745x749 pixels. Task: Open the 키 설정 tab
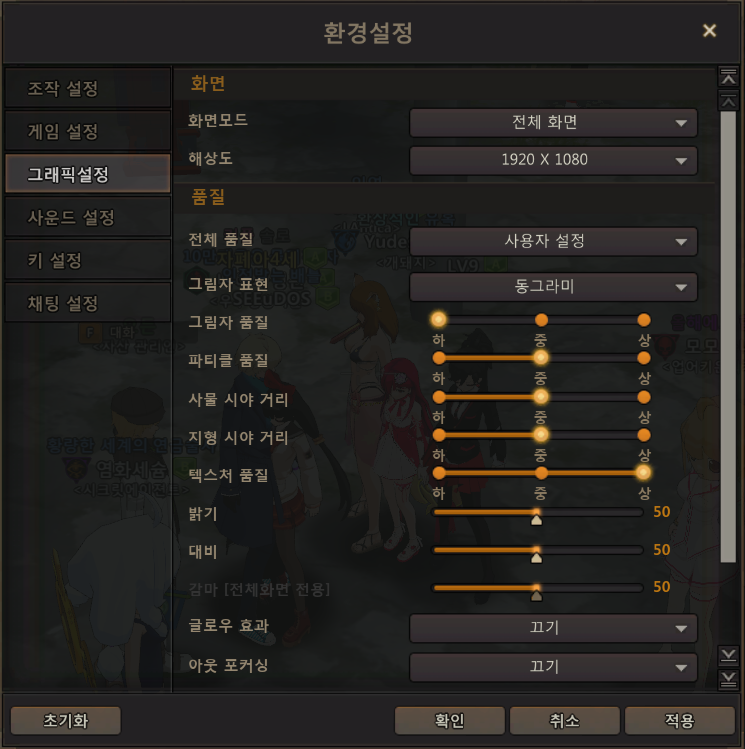point(88,260)
